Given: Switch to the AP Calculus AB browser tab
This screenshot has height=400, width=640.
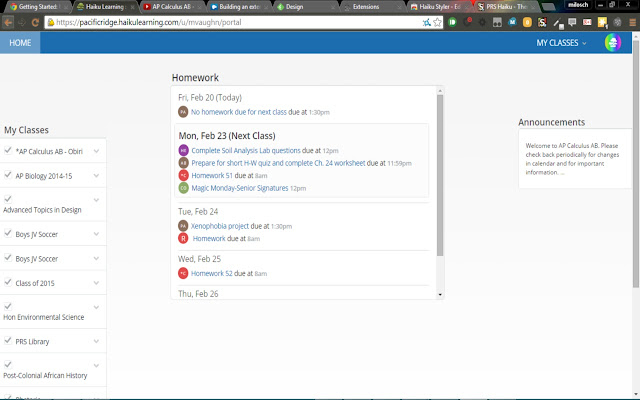Looking at the screenshot, I should point(171,7).
